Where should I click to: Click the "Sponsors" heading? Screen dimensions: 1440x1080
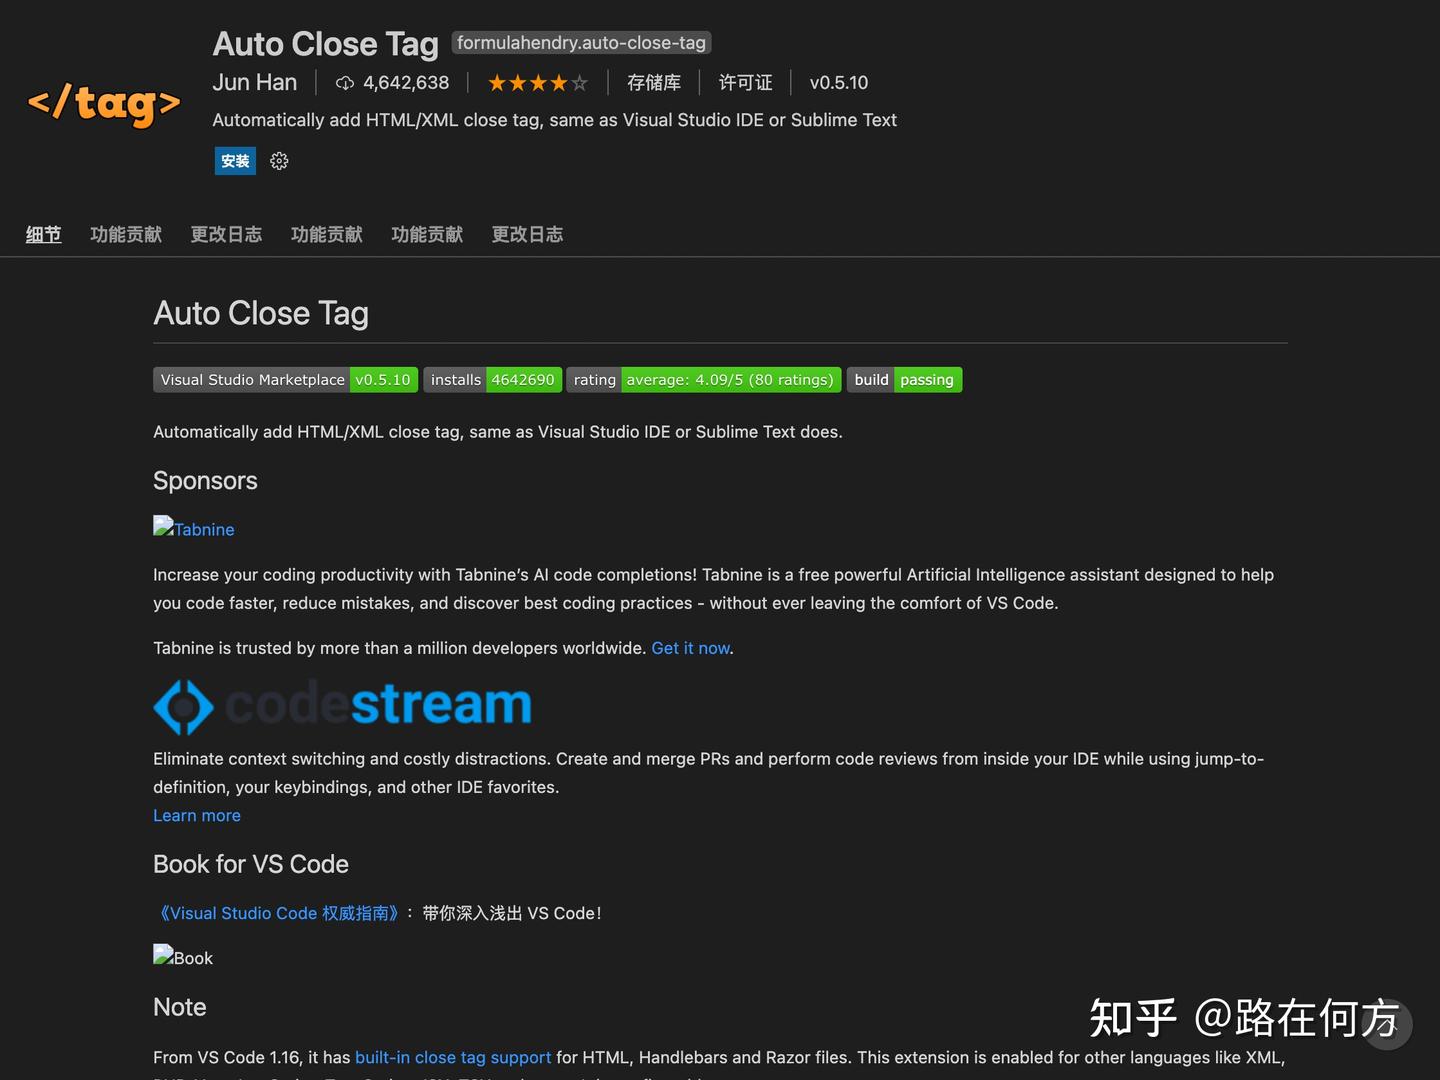click(205, 481)
